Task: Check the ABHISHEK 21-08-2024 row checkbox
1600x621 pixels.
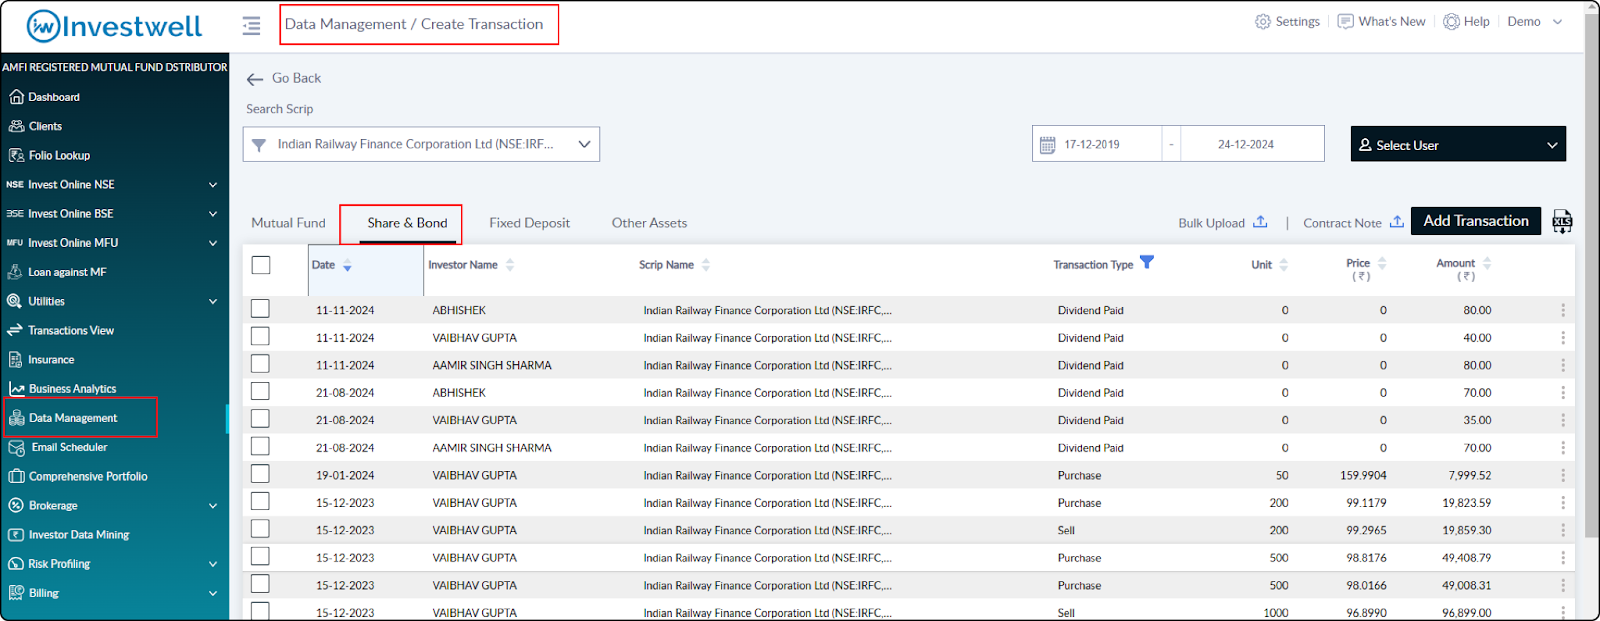Action: pyautogui.click(x=260, y=392)
